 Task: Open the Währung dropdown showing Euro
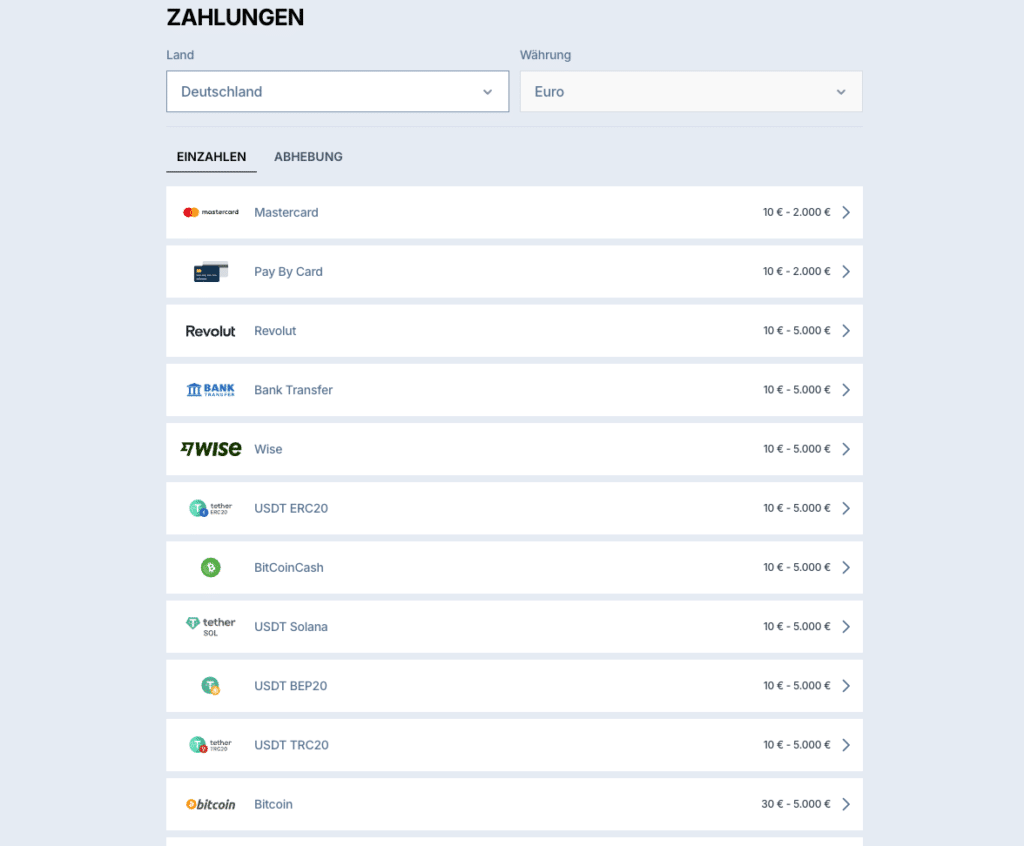click(x=690, y=92)
